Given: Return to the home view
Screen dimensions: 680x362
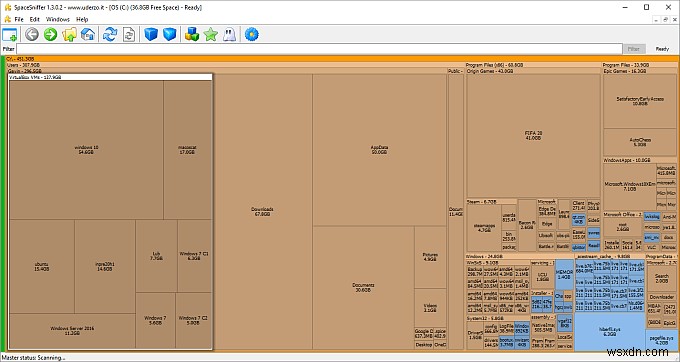Looking at the screenshot, I should [88, 34].
